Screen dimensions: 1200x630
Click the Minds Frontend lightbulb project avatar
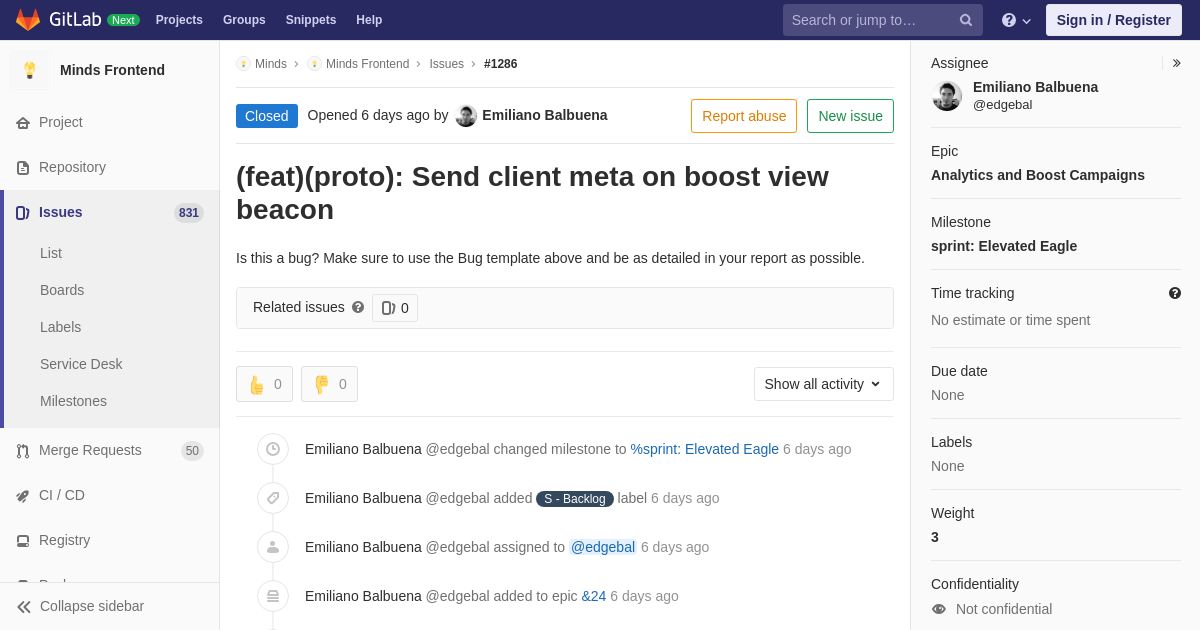pos(30,70)
